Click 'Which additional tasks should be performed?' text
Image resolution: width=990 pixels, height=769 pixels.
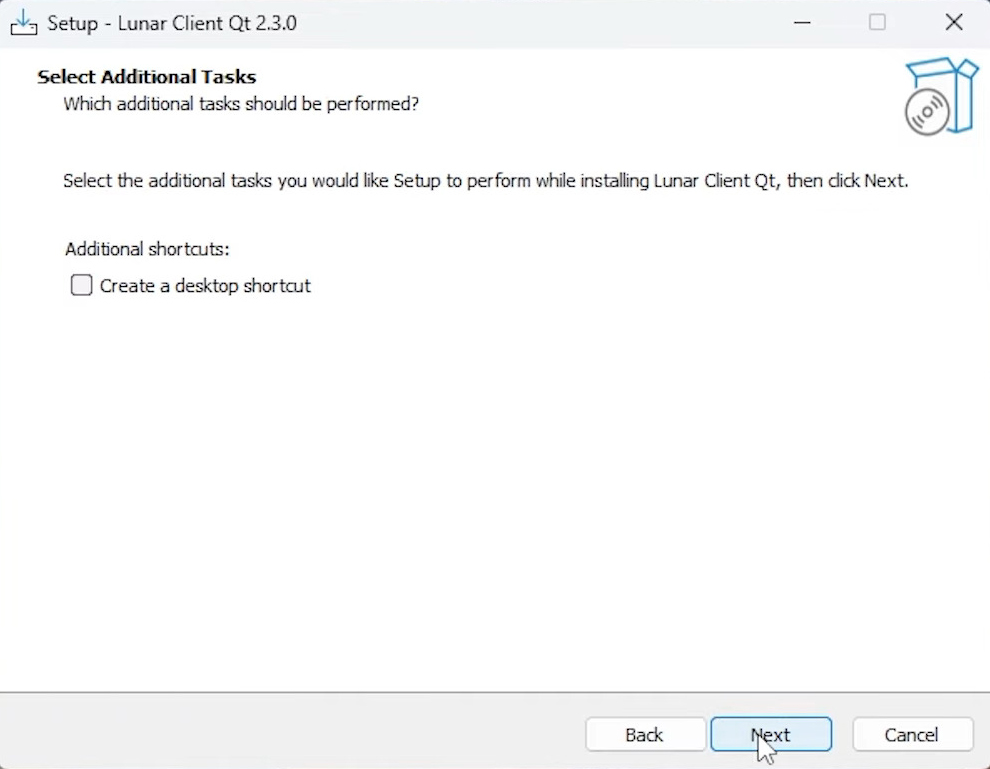pyautogui.click(x=241, y=104)
